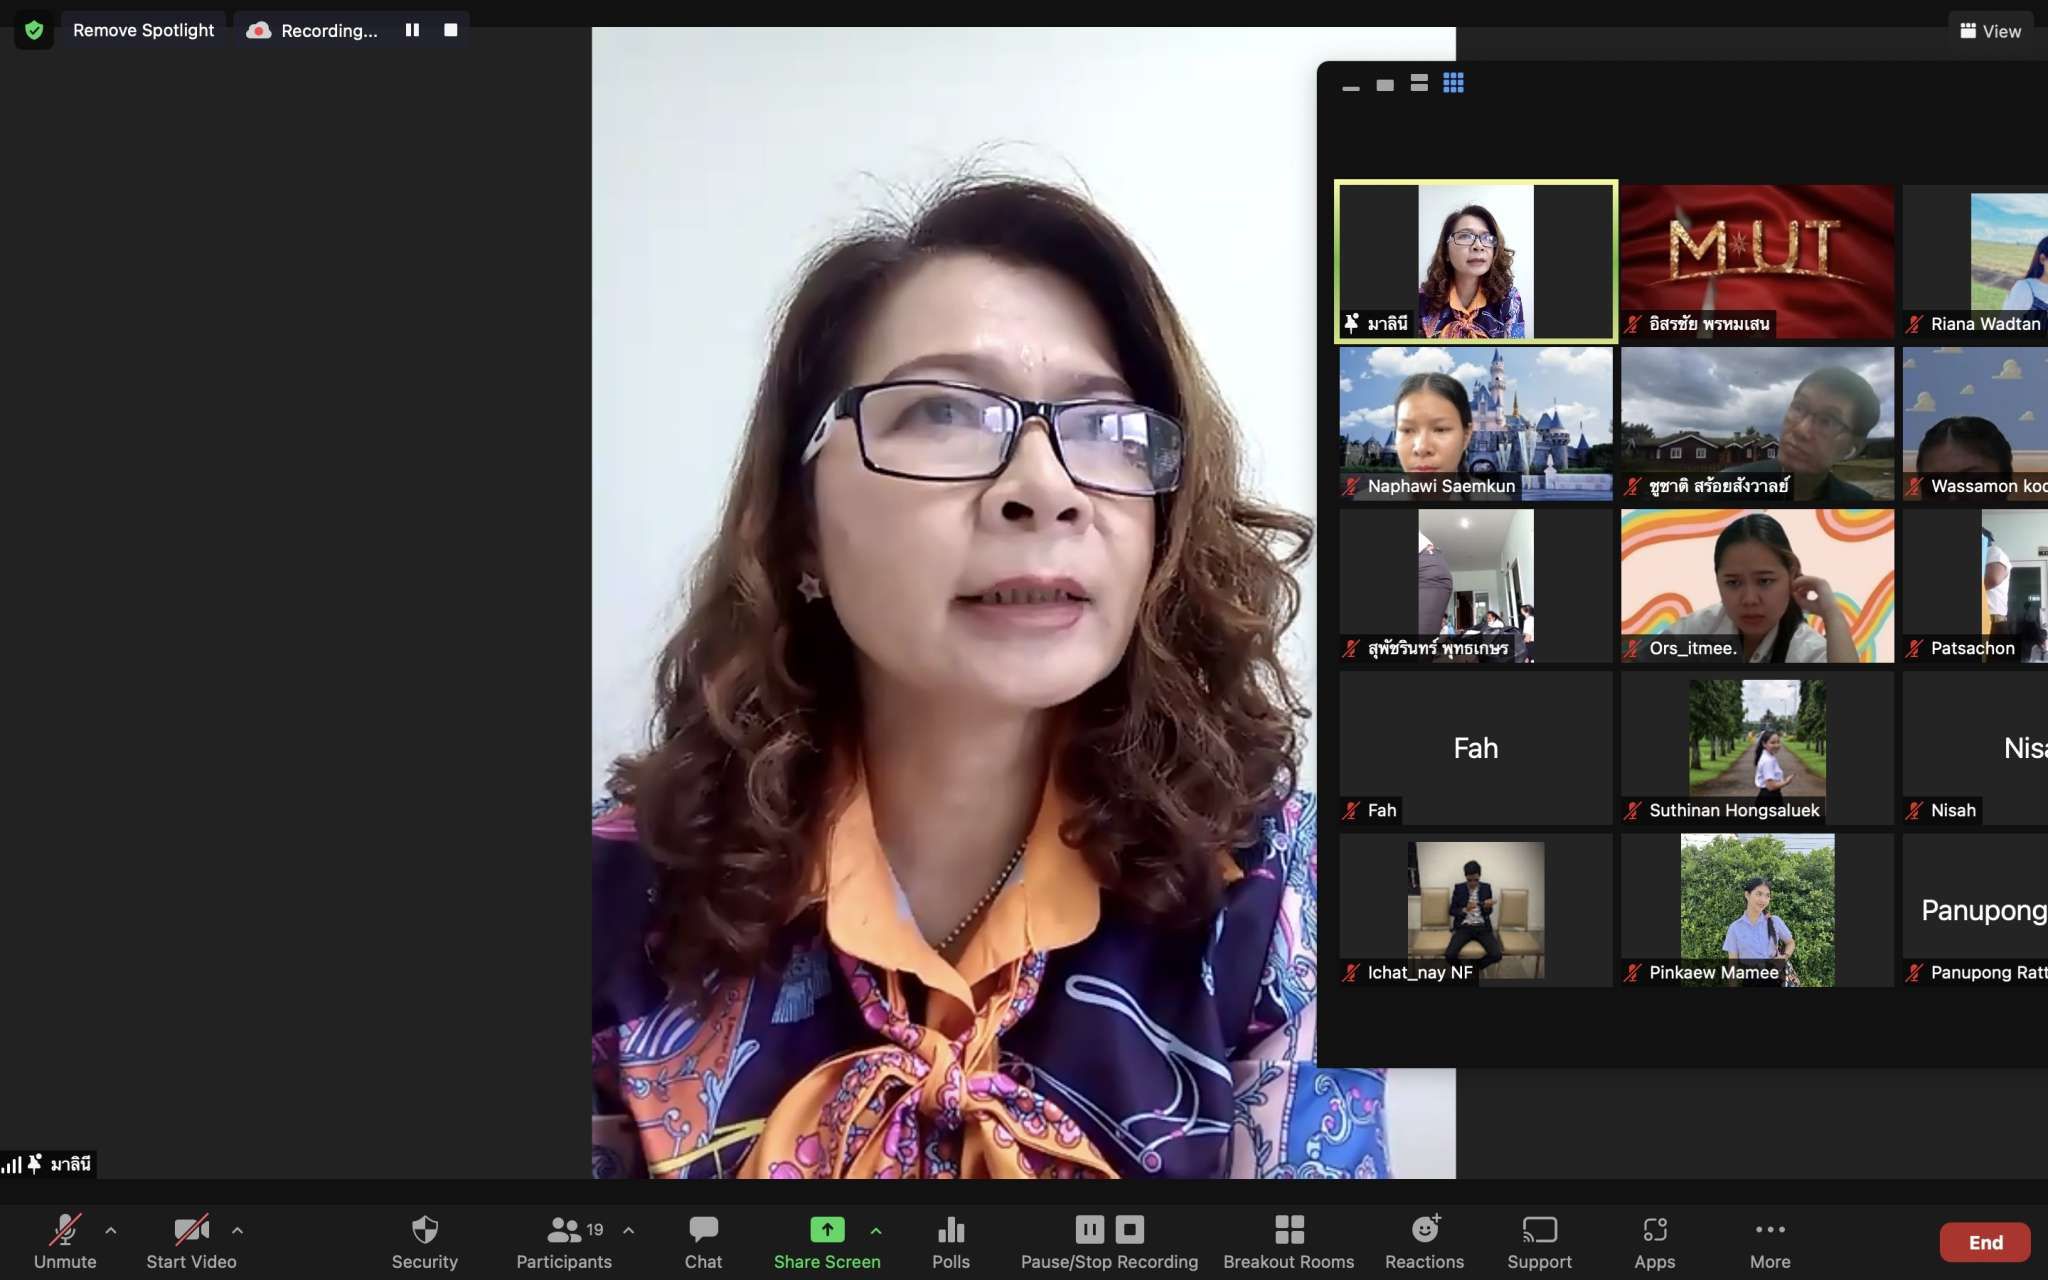
Task: Open the View menu
Action: [1990, 31]
